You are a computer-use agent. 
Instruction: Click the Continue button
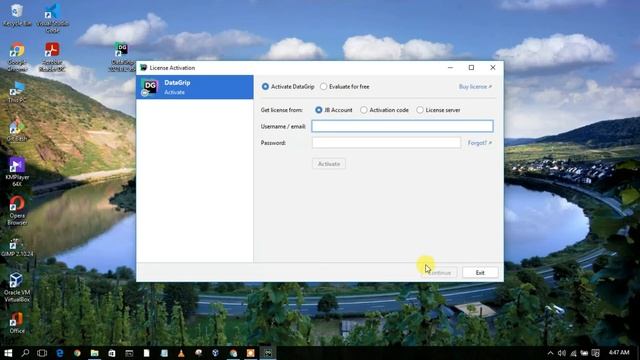(x=439, y=273)
